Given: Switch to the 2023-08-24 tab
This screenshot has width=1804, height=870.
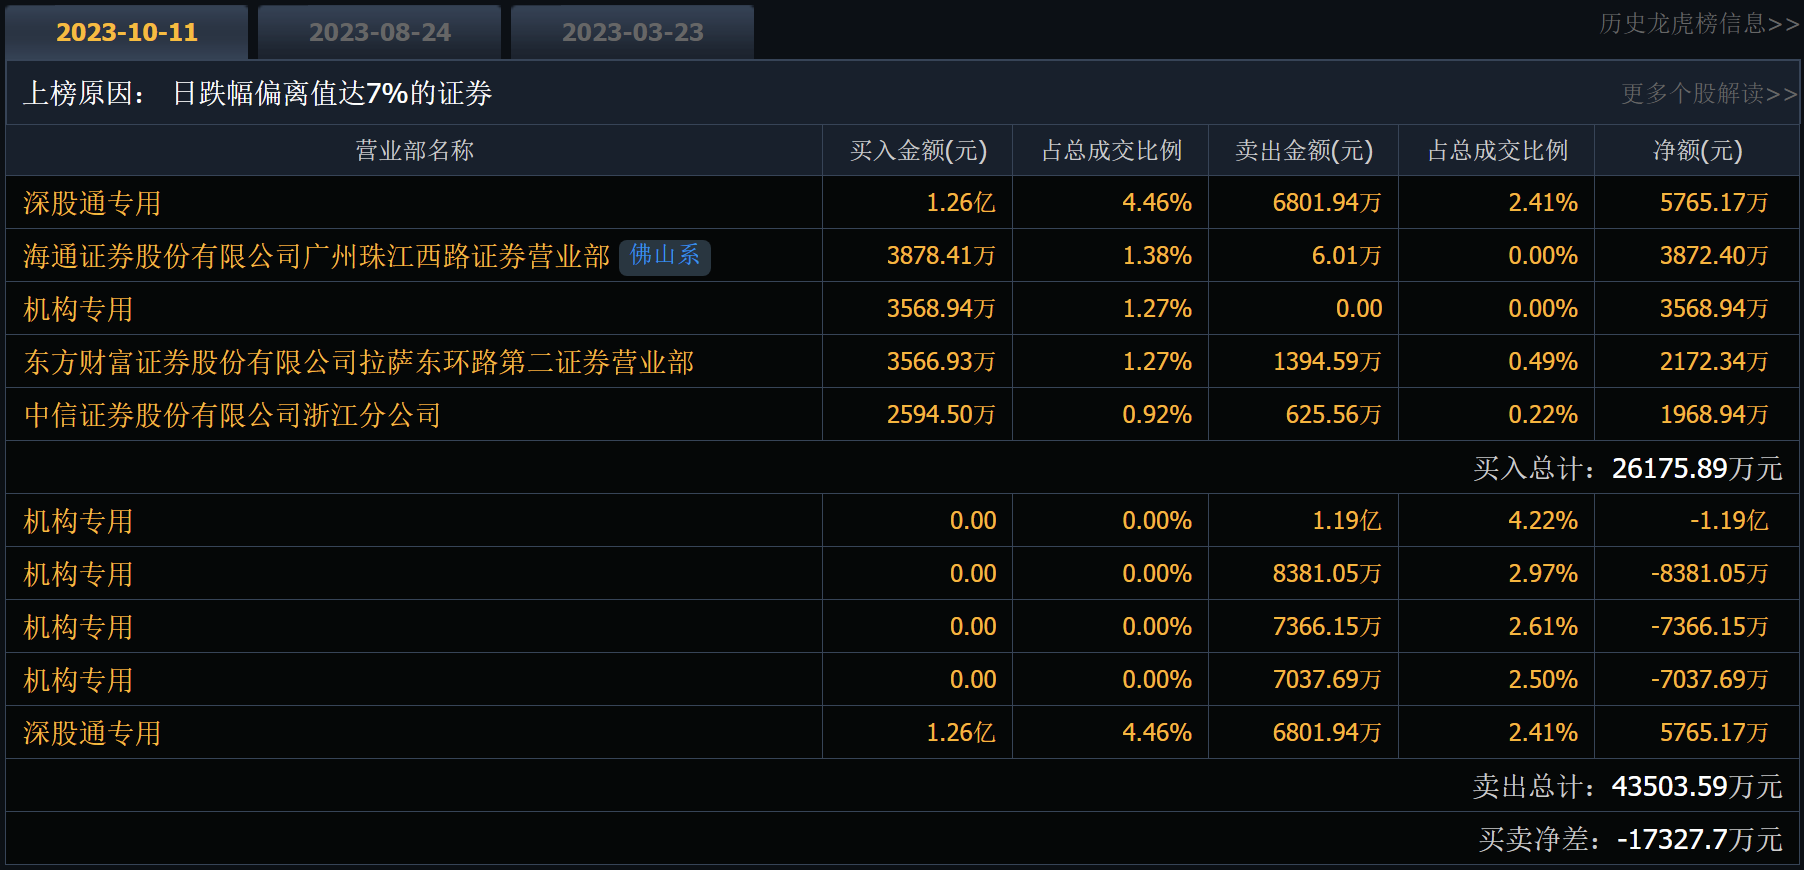Looking at the screenshot, I should tap(380, 32).
